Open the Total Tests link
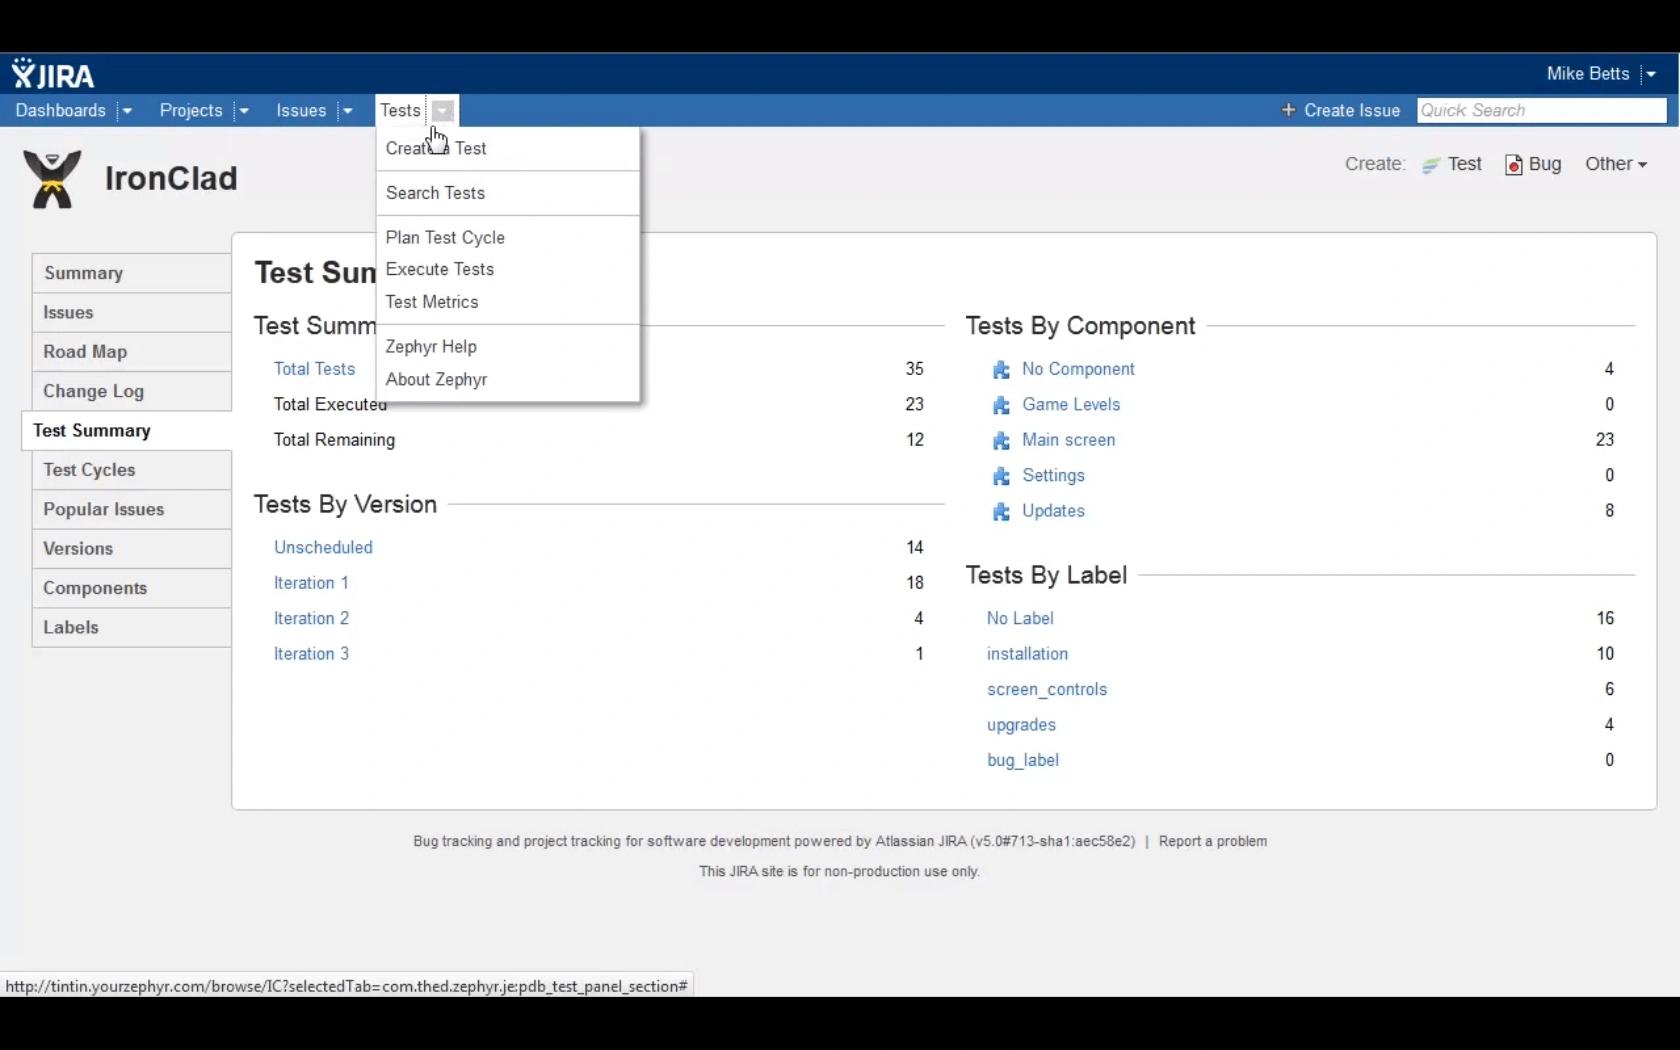Image resolution: width=1680 pixels, height=1050 pixels. tap(314, 369)
